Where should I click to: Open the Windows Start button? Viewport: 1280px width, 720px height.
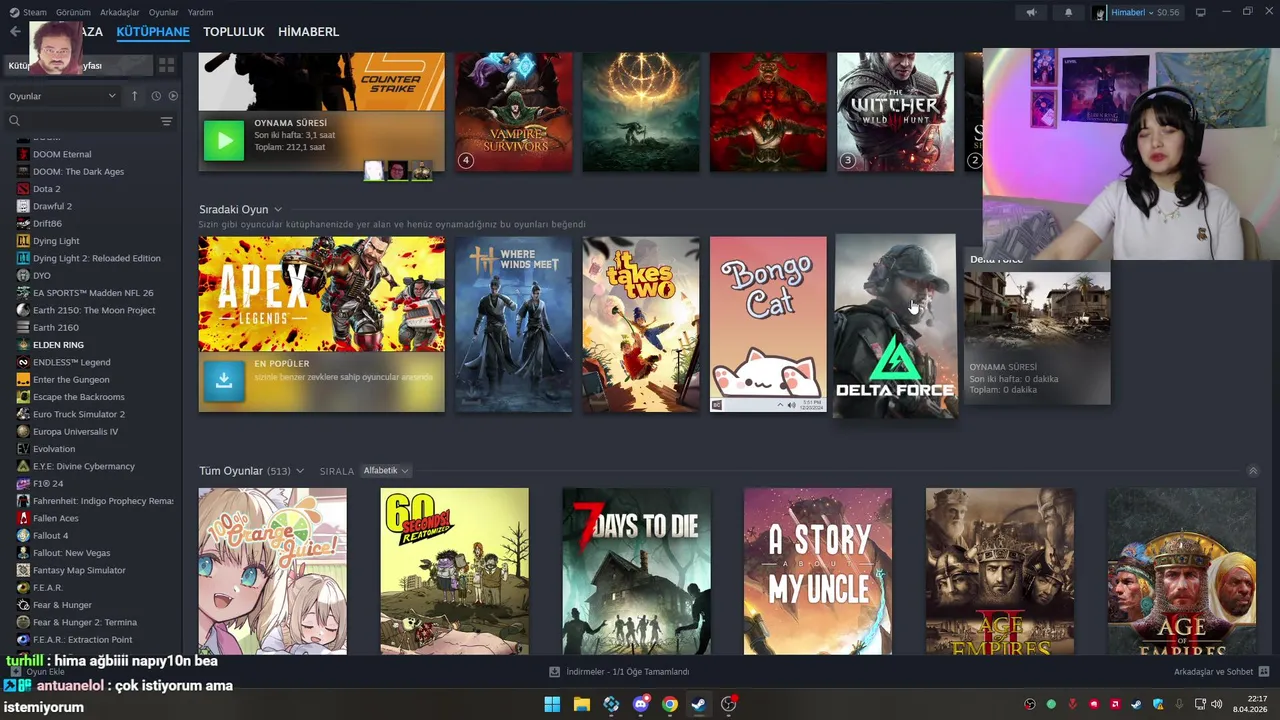552,704
